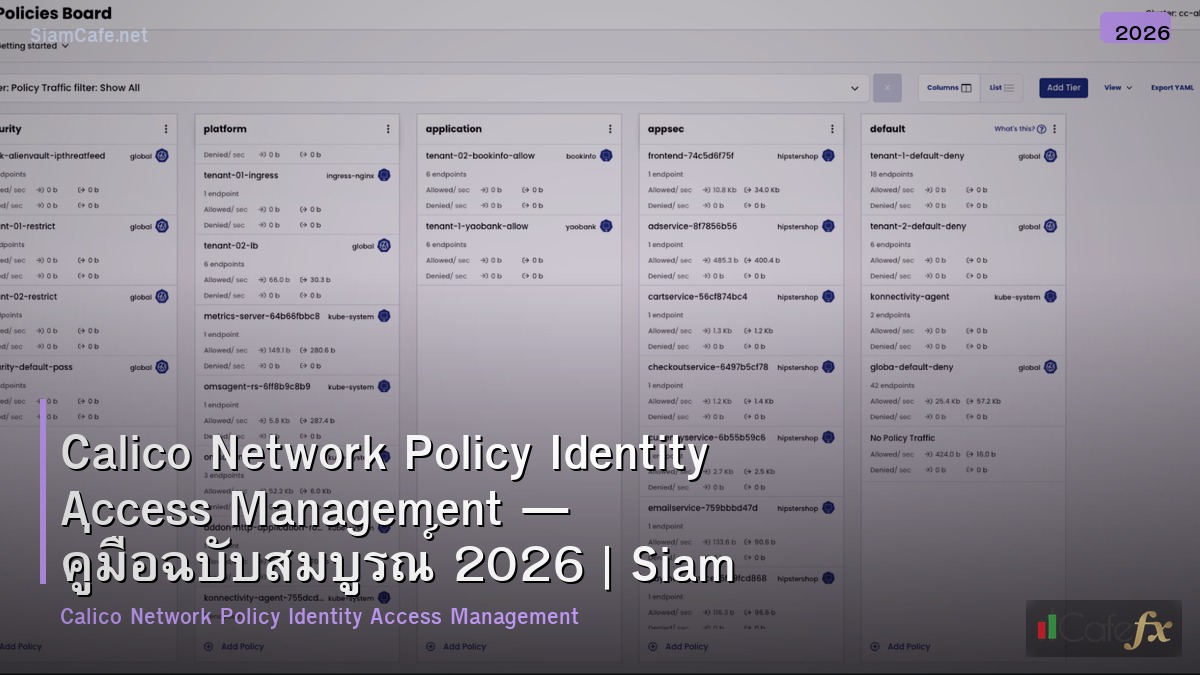
Task: Click the global icon on globa-default-deny
Action: [1049, 367]
